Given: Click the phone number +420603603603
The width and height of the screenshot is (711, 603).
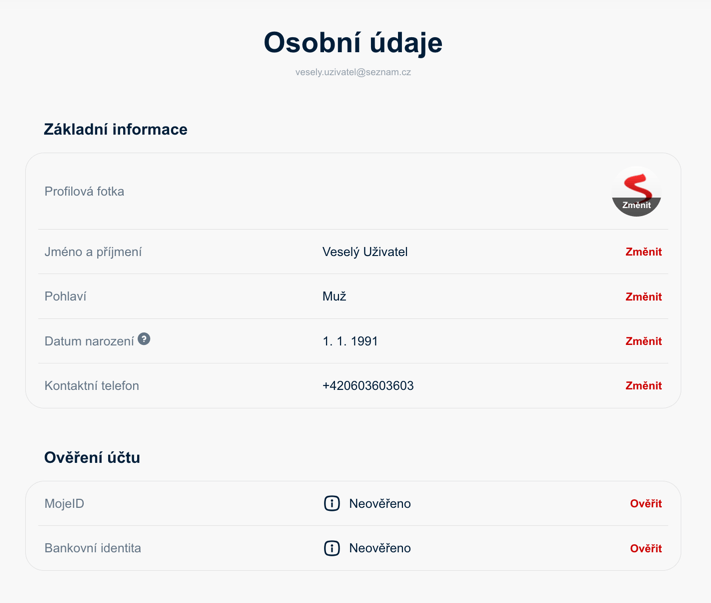Looking at the screenshot, I should pyautogui.click(x=368, y=386).
